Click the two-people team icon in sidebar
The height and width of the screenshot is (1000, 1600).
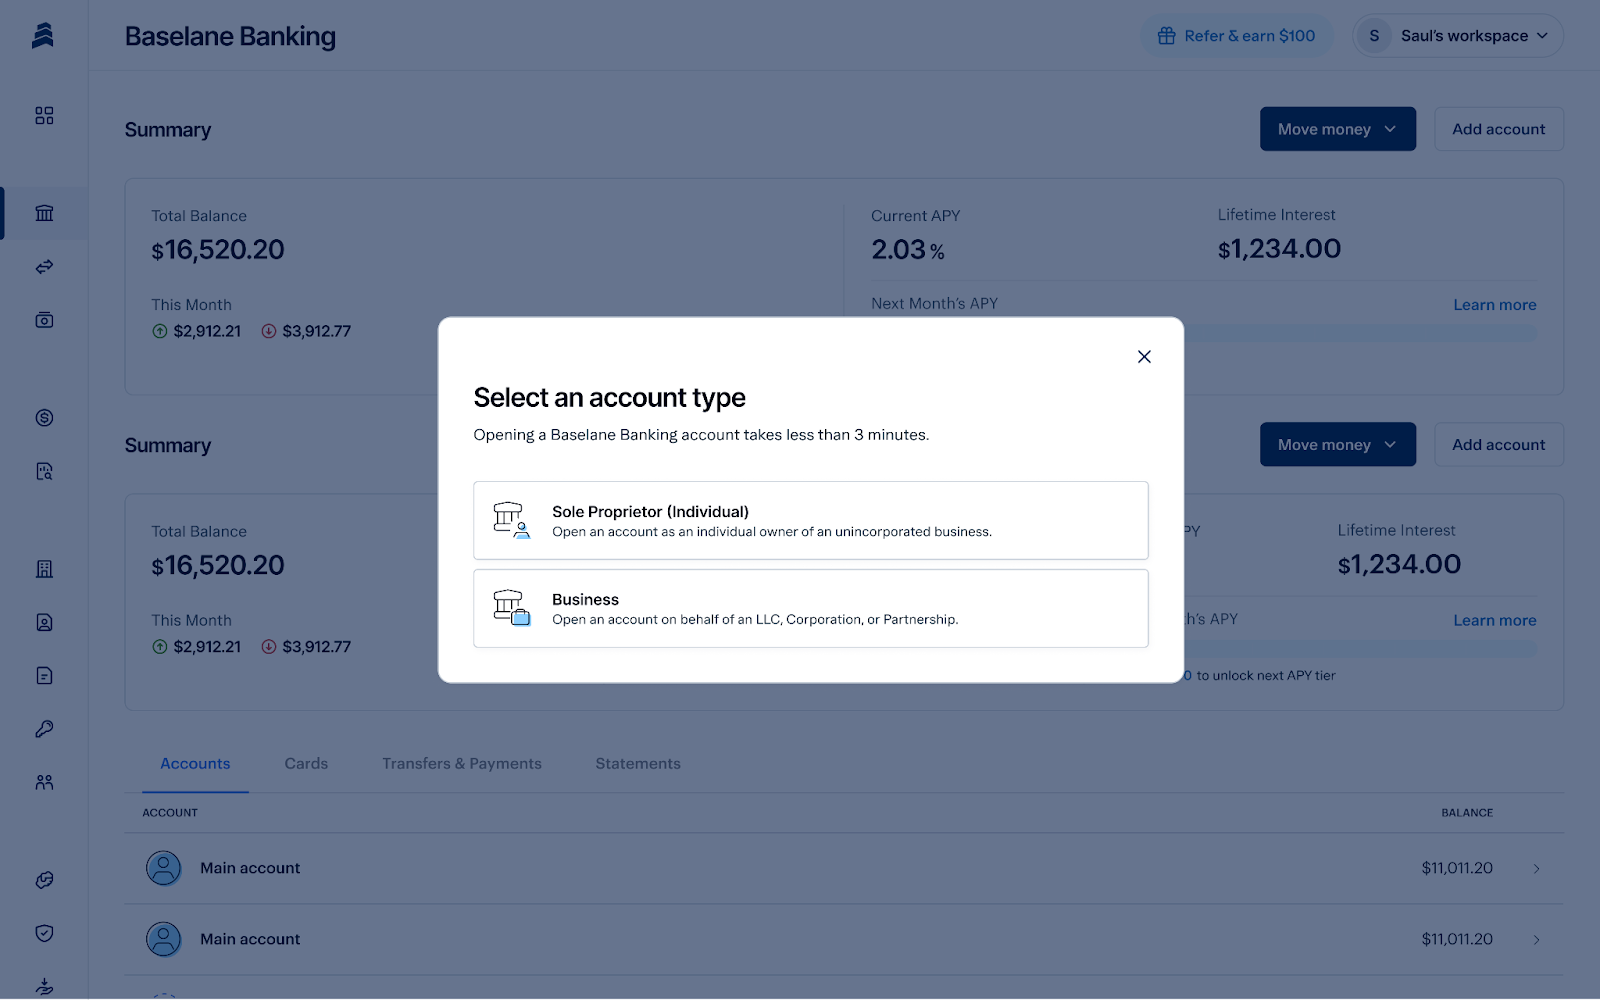coord(44,782)
